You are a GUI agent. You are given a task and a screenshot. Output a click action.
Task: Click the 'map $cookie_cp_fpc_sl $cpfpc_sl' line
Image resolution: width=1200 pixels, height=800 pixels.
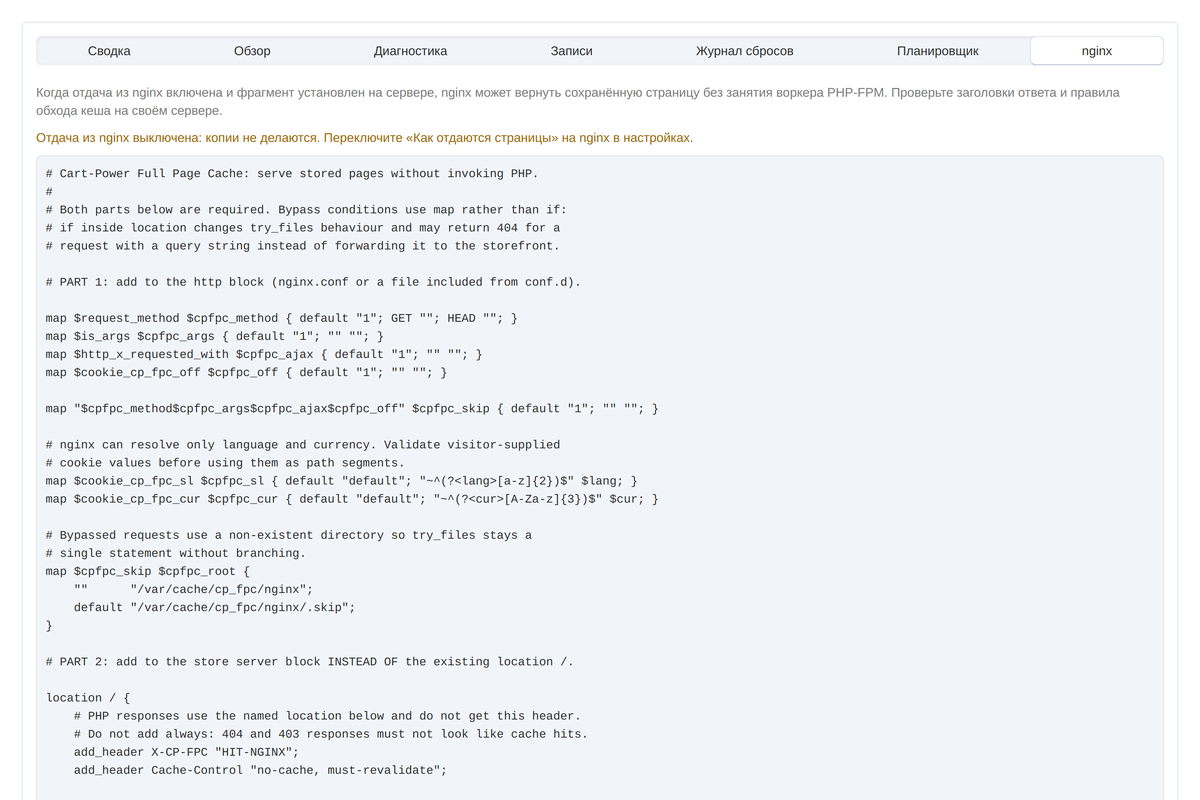pyautogui.click(x=341, y=481)
